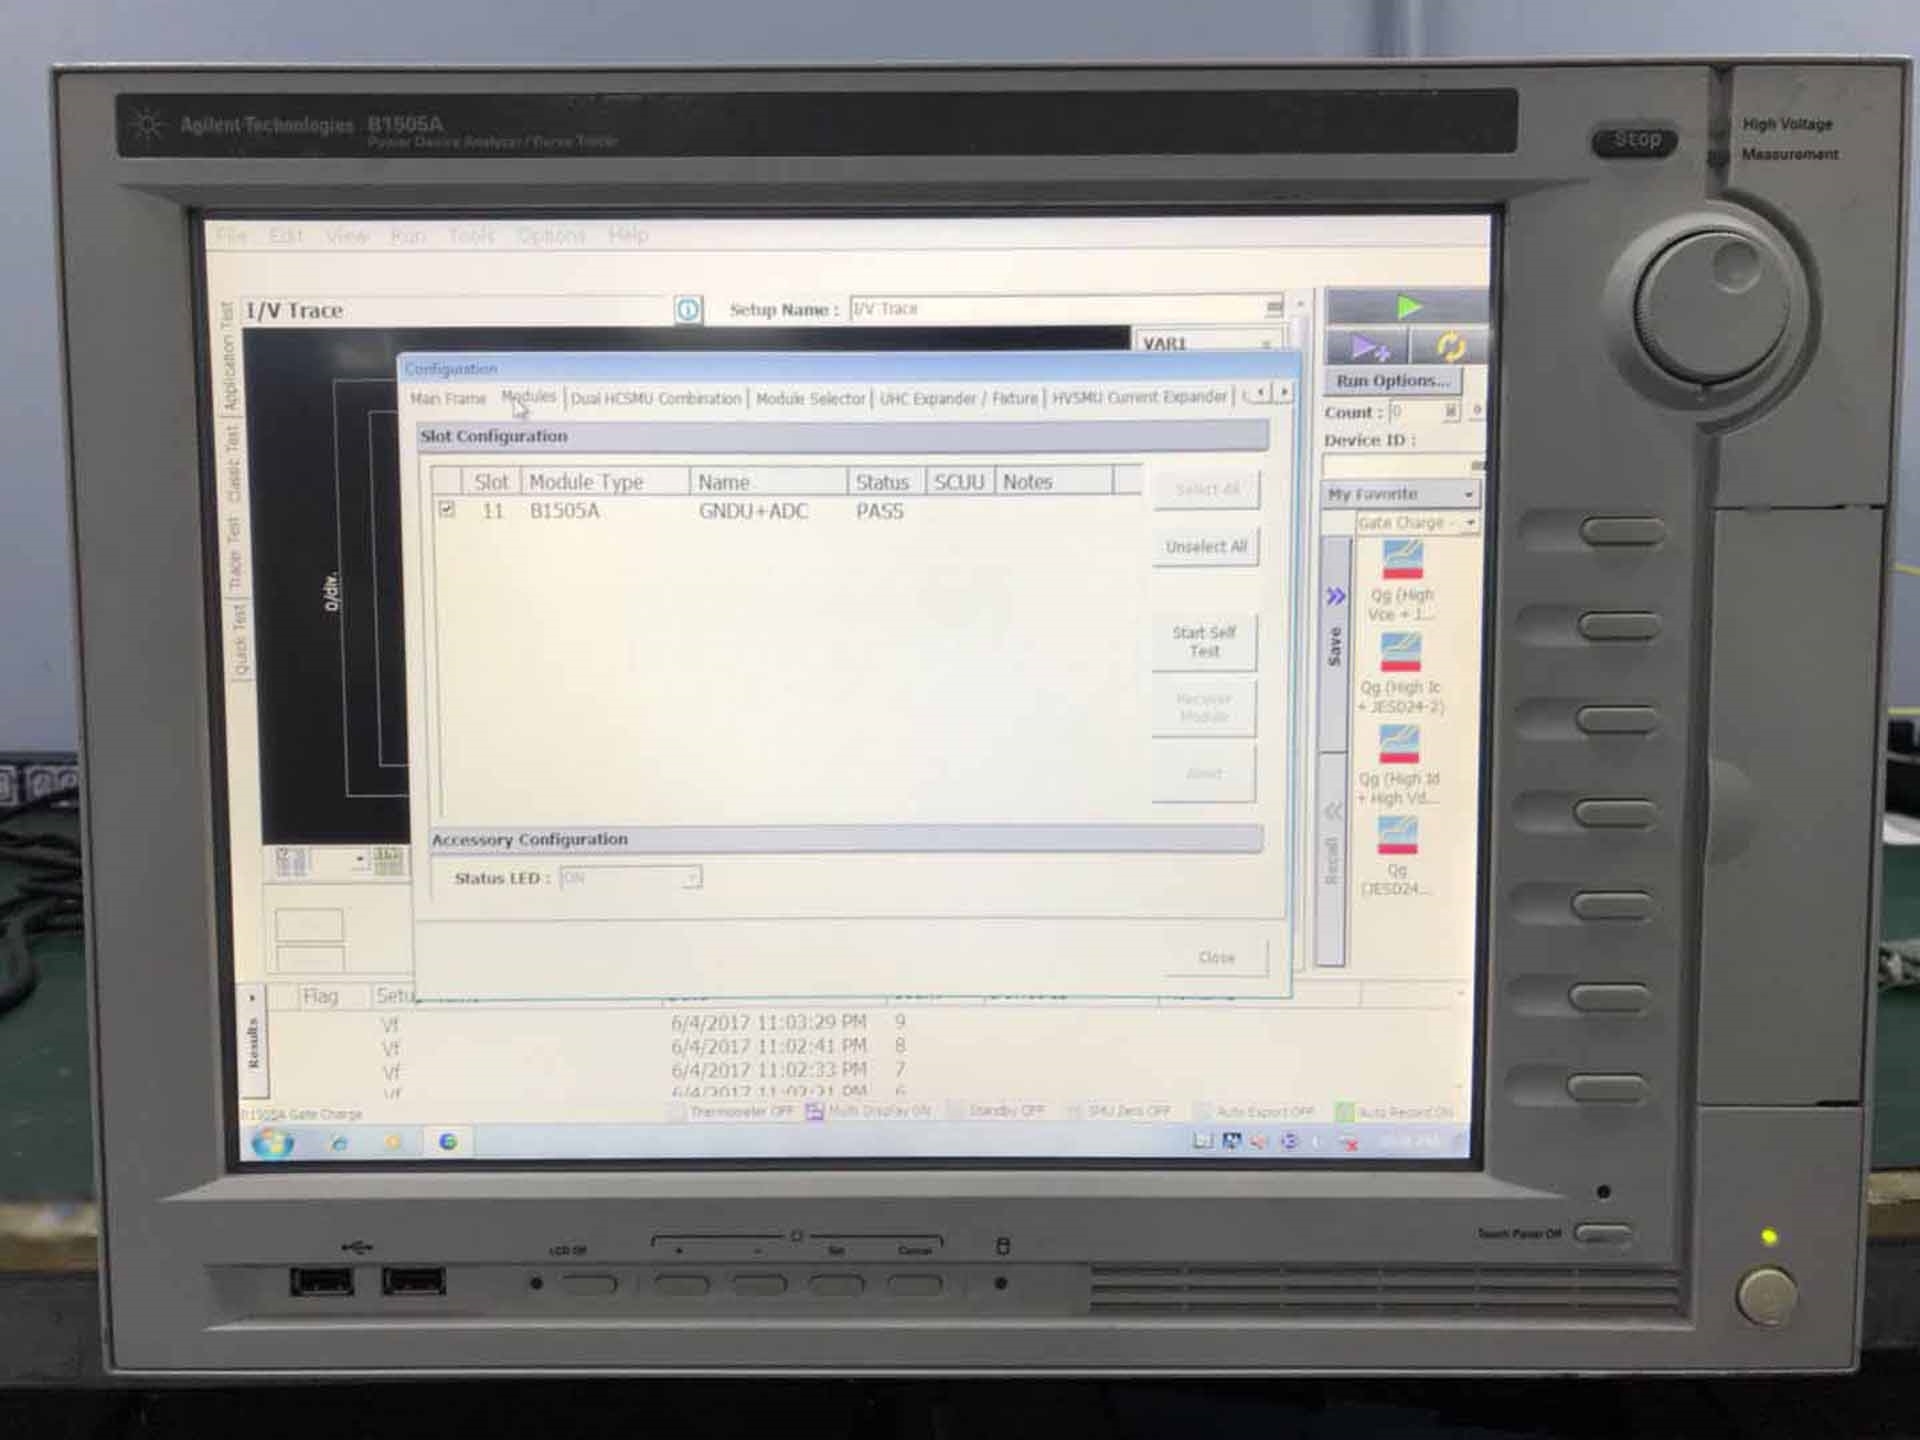The height and width of the screenshot is (1440, 1920).
Task: Open the Windows Start menu orb
Action: coord(272,1141)
